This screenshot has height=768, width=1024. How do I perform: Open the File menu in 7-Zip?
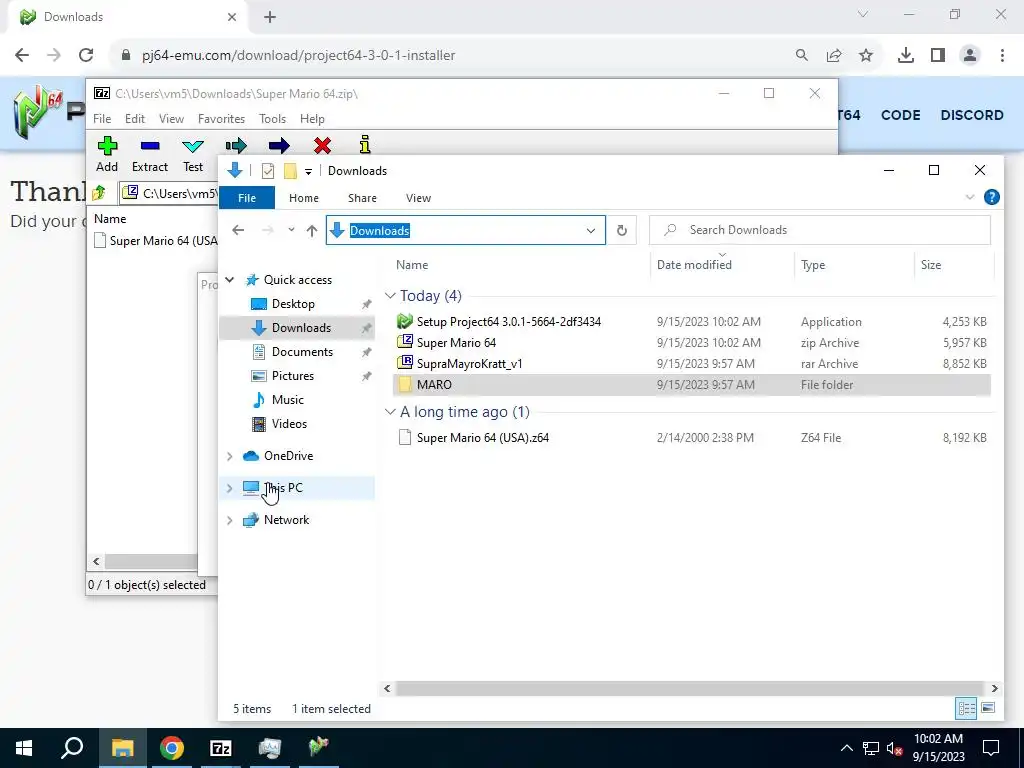(102, 119)
